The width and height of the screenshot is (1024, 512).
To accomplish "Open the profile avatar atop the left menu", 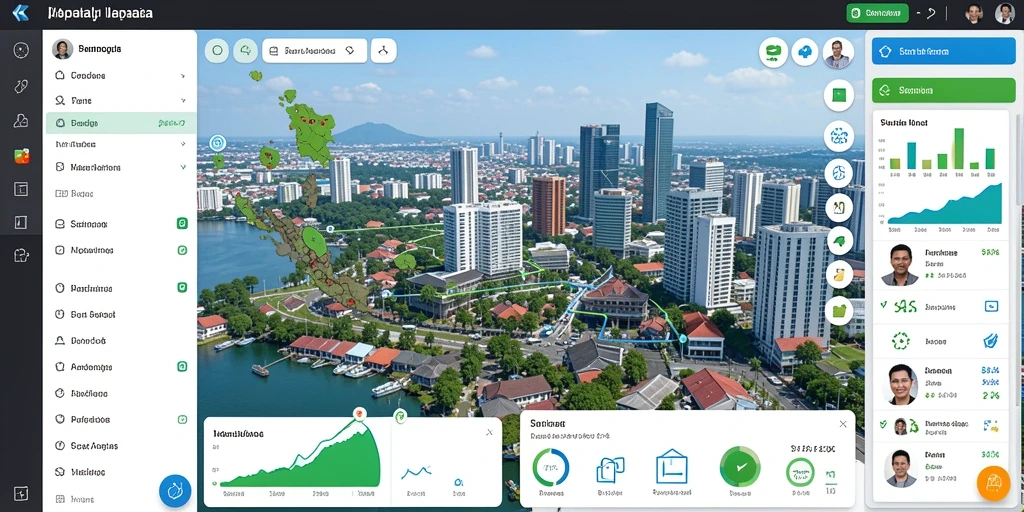I will click(63, 49).
